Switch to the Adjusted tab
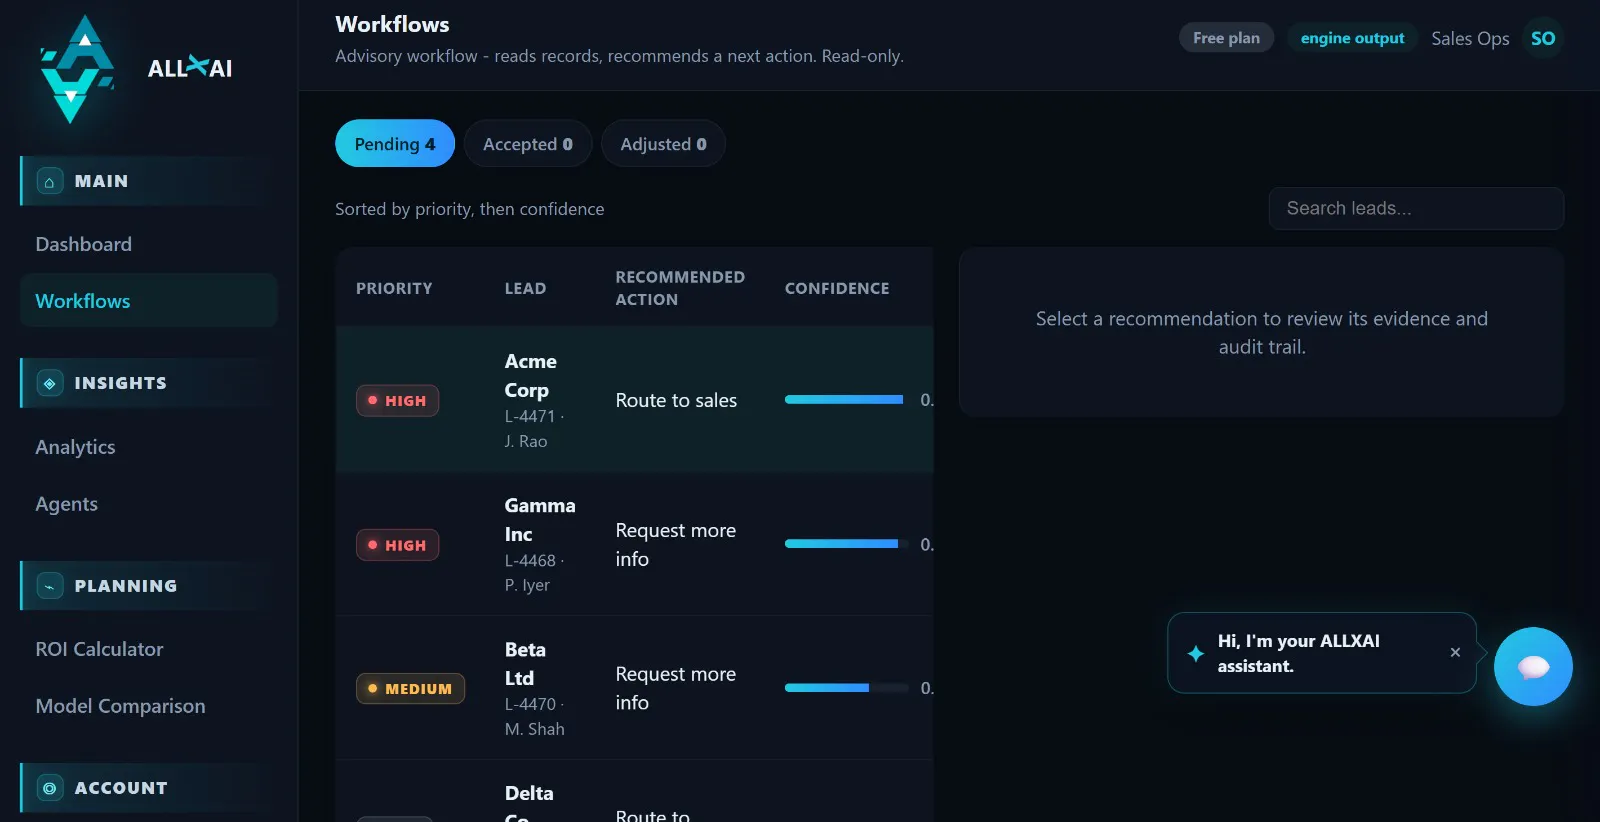Viewport: 1600px width, 822px height. pyautogui.click(x=663, y=144)
